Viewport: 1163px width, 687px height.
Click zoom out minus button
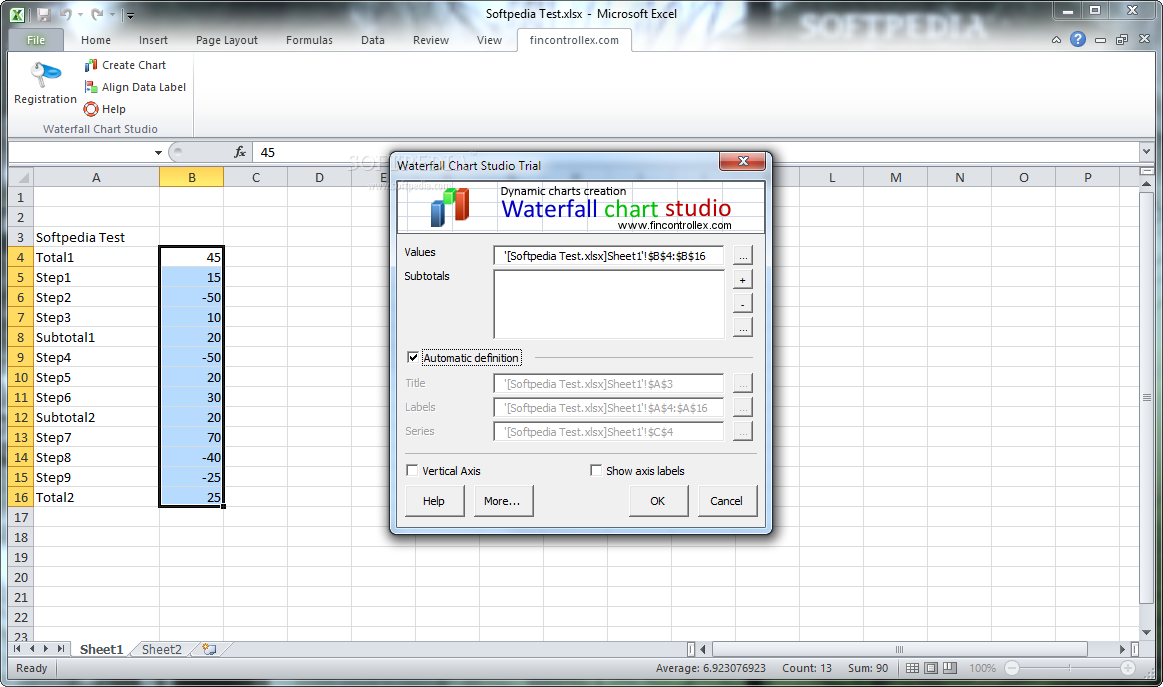coord(1012,668)
